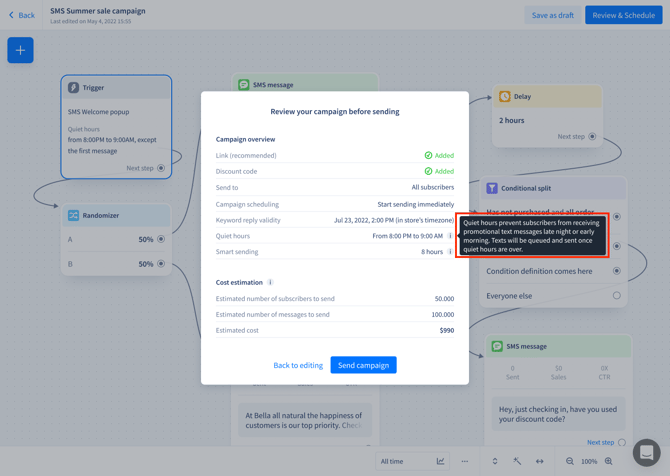
Task: Click the Save as draft button
Action: (x=552, y=15)
